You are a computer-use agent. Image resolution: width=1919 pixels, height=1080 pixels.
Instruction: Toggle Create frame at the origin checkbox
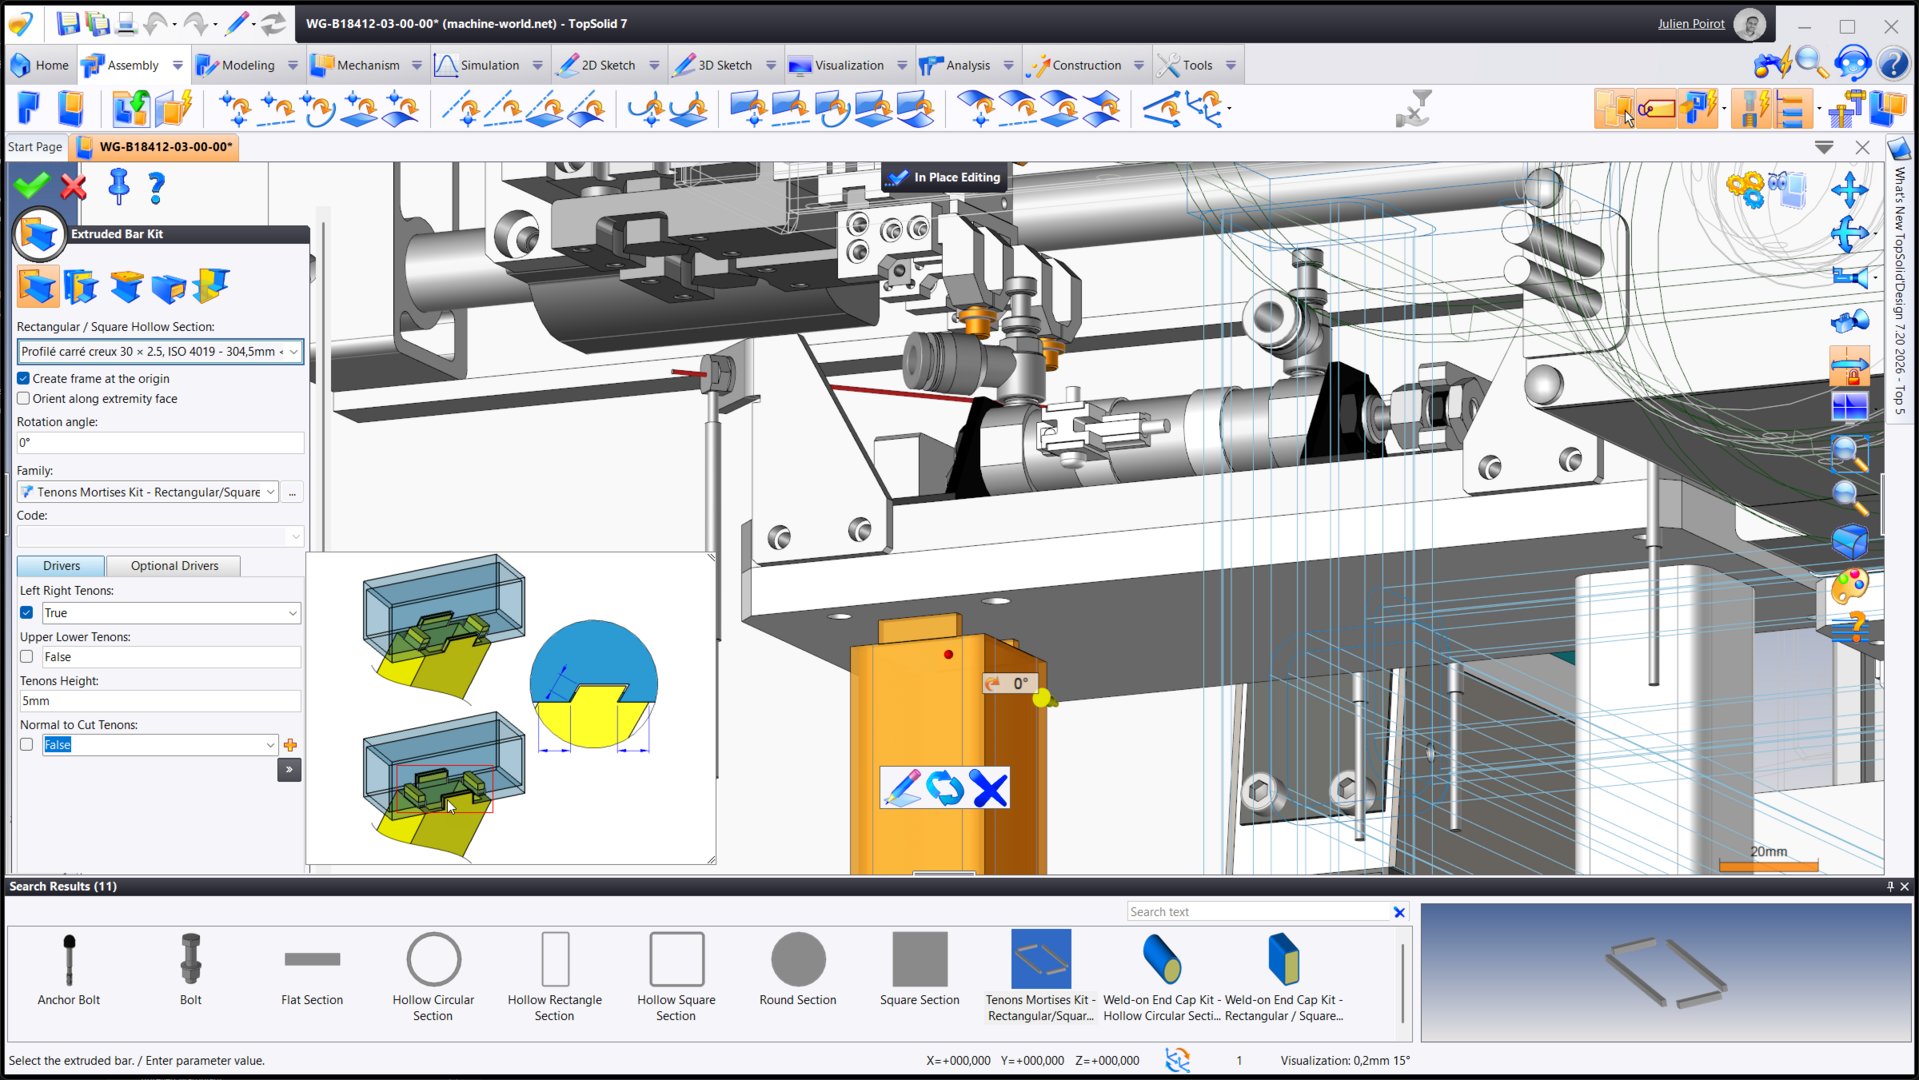tap(24, 379)
